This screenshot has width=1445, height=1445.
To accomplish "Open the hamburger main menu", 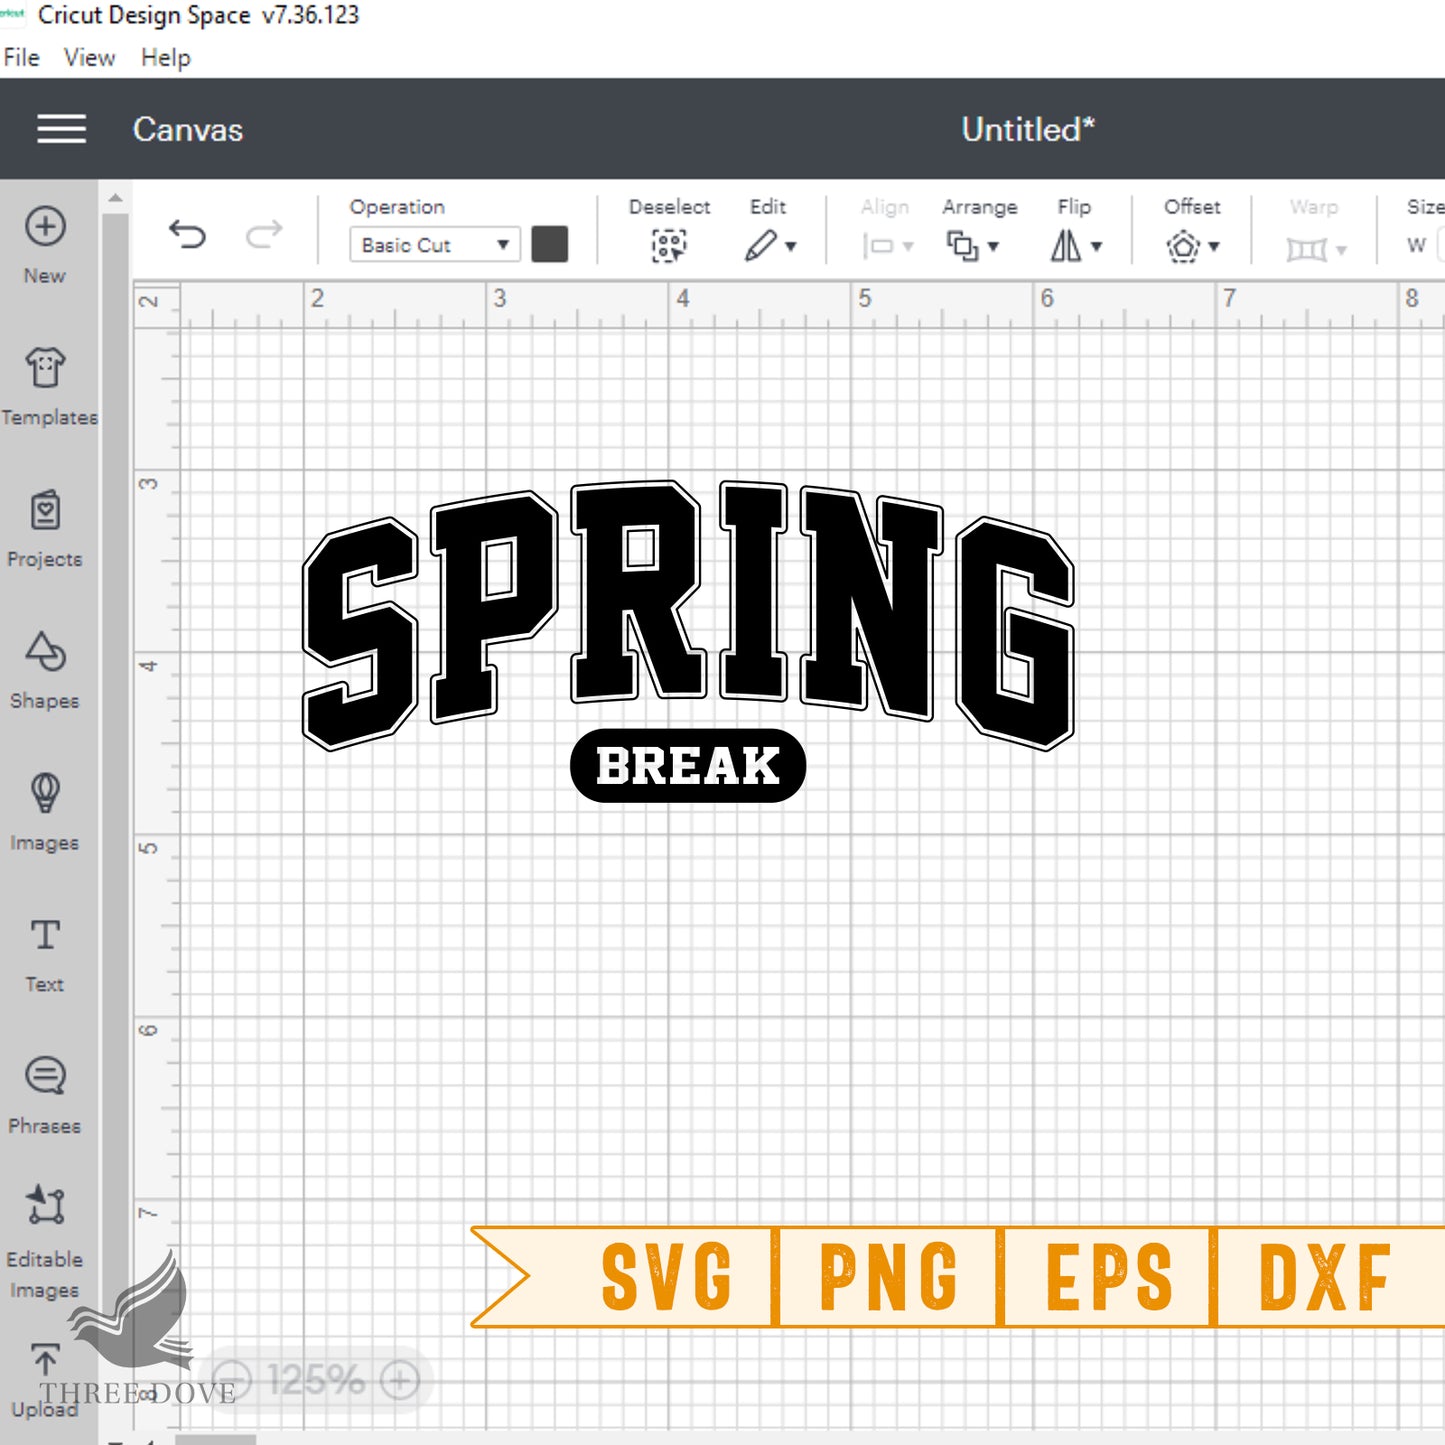I will [61, 129].
